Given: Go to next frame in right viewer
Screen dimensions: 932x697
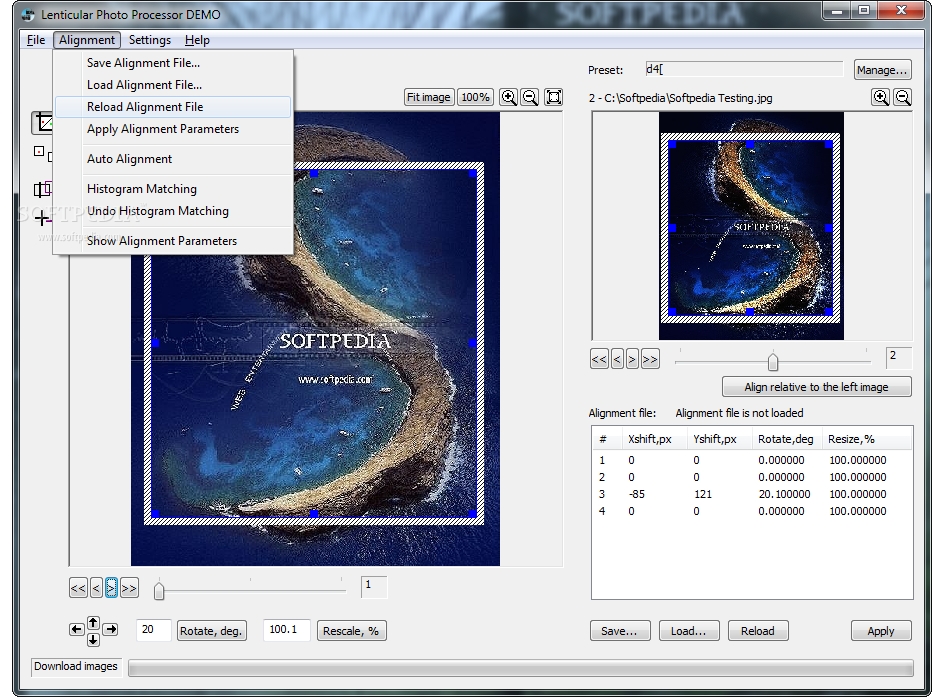Looking at the screenshot, I should click(x=632, y=359).
